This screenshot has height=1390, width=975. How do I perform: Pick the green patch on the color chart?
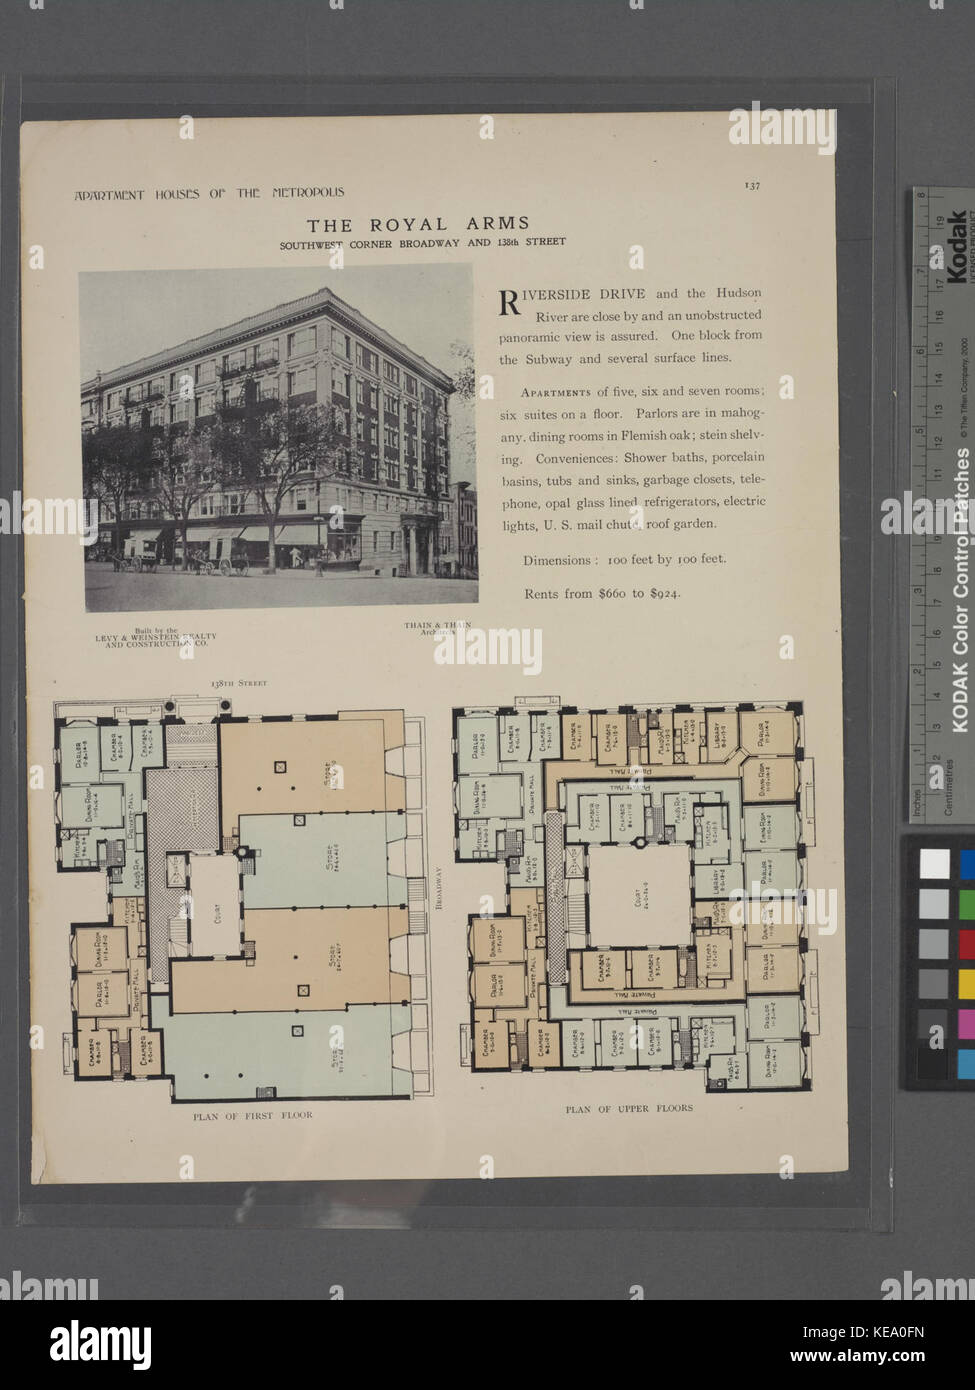click(x=967, y=904)
